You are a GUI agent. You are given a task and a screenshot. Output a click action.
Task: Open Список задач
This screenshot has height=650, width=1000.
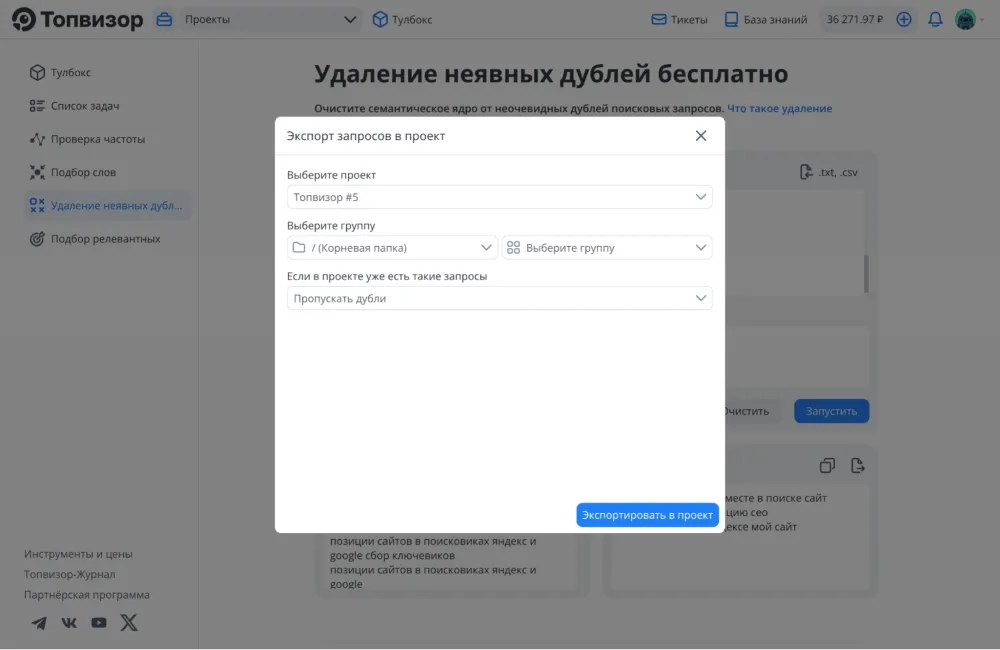tap(107, 106)
